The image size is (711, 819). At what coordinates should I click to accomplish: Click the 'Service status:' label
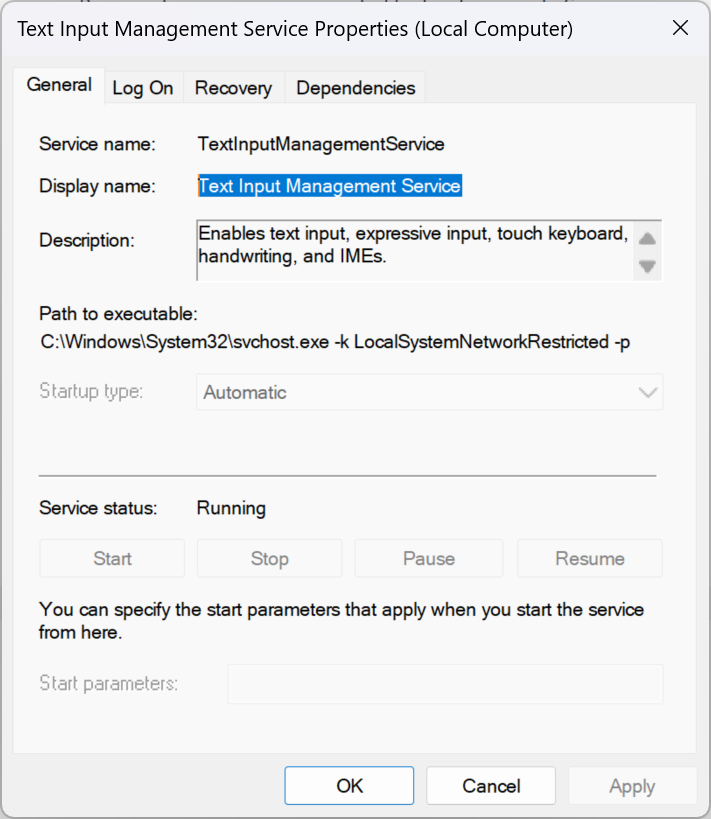pyautogui.click(x=98, y=508)
